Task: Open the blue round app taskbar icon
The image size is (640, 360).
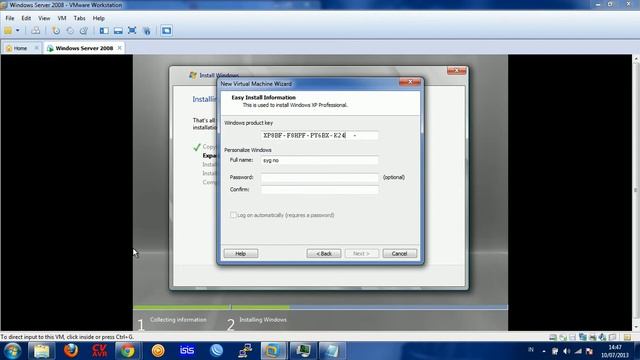Action: point(216,351)
